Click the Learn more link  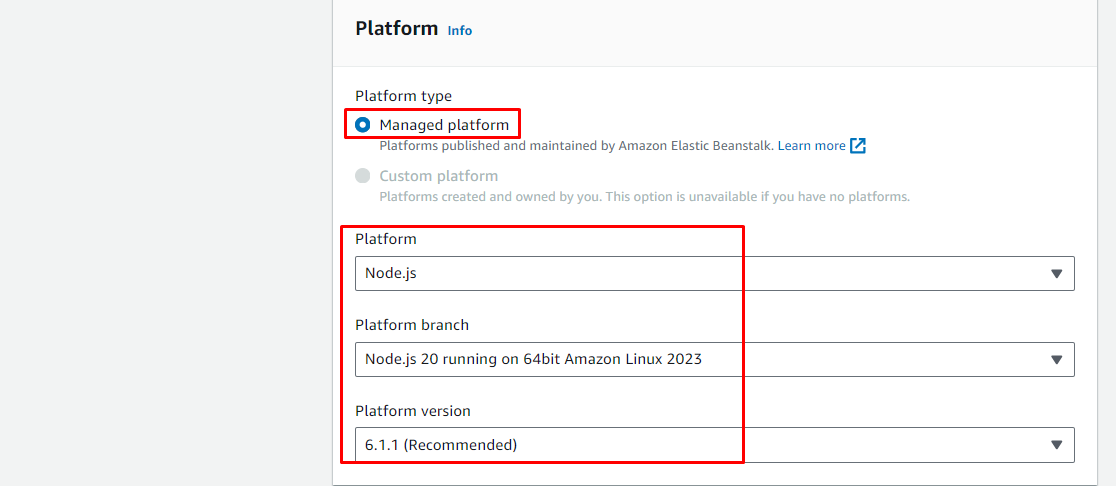click(811, 146)
